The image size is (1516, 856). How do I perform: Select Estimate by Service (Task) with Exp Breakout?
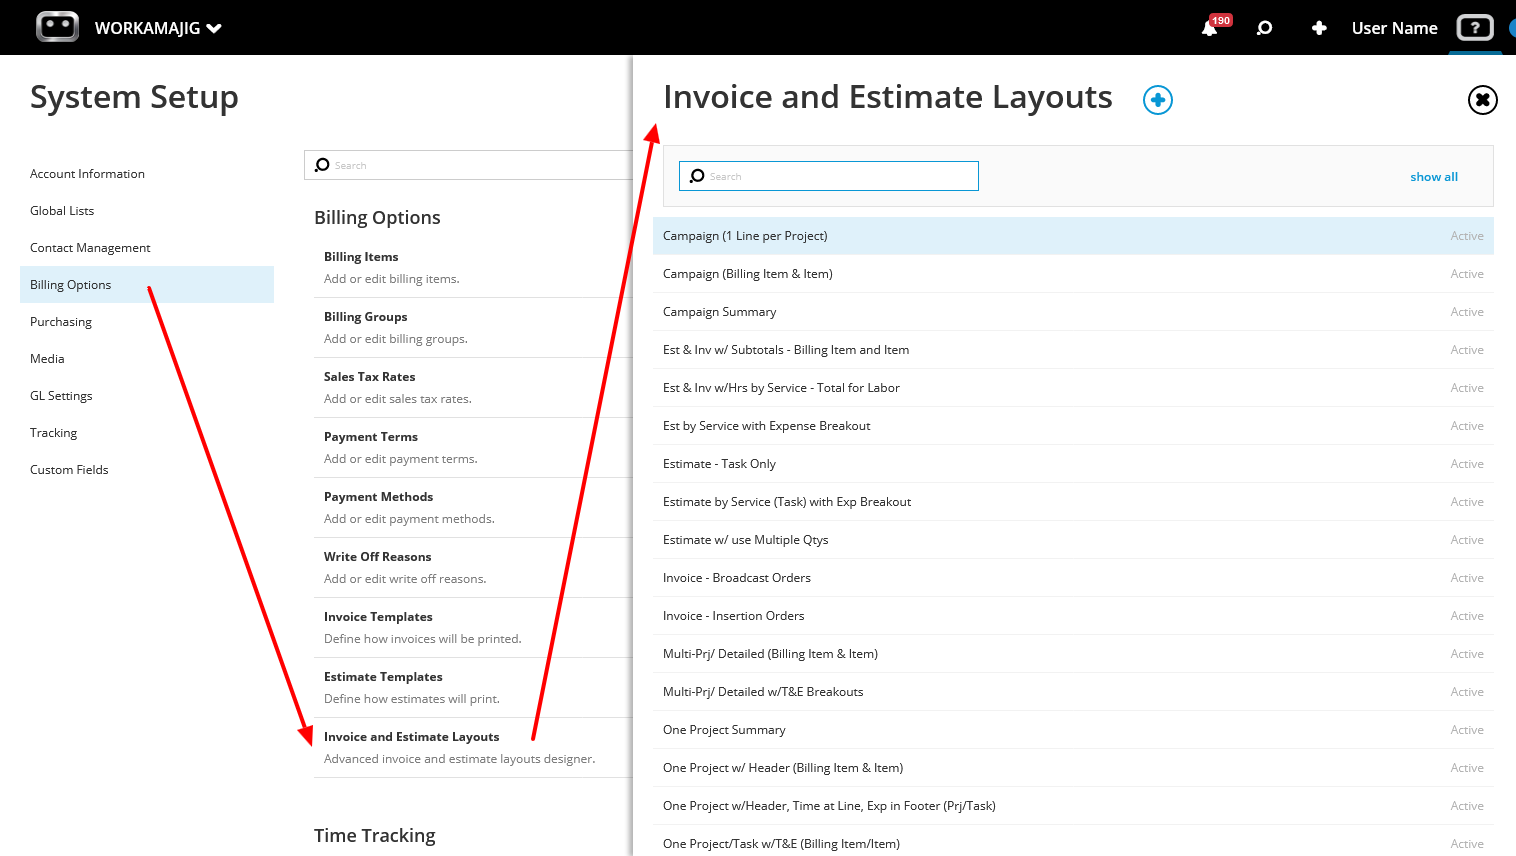tap(1073, 502)
